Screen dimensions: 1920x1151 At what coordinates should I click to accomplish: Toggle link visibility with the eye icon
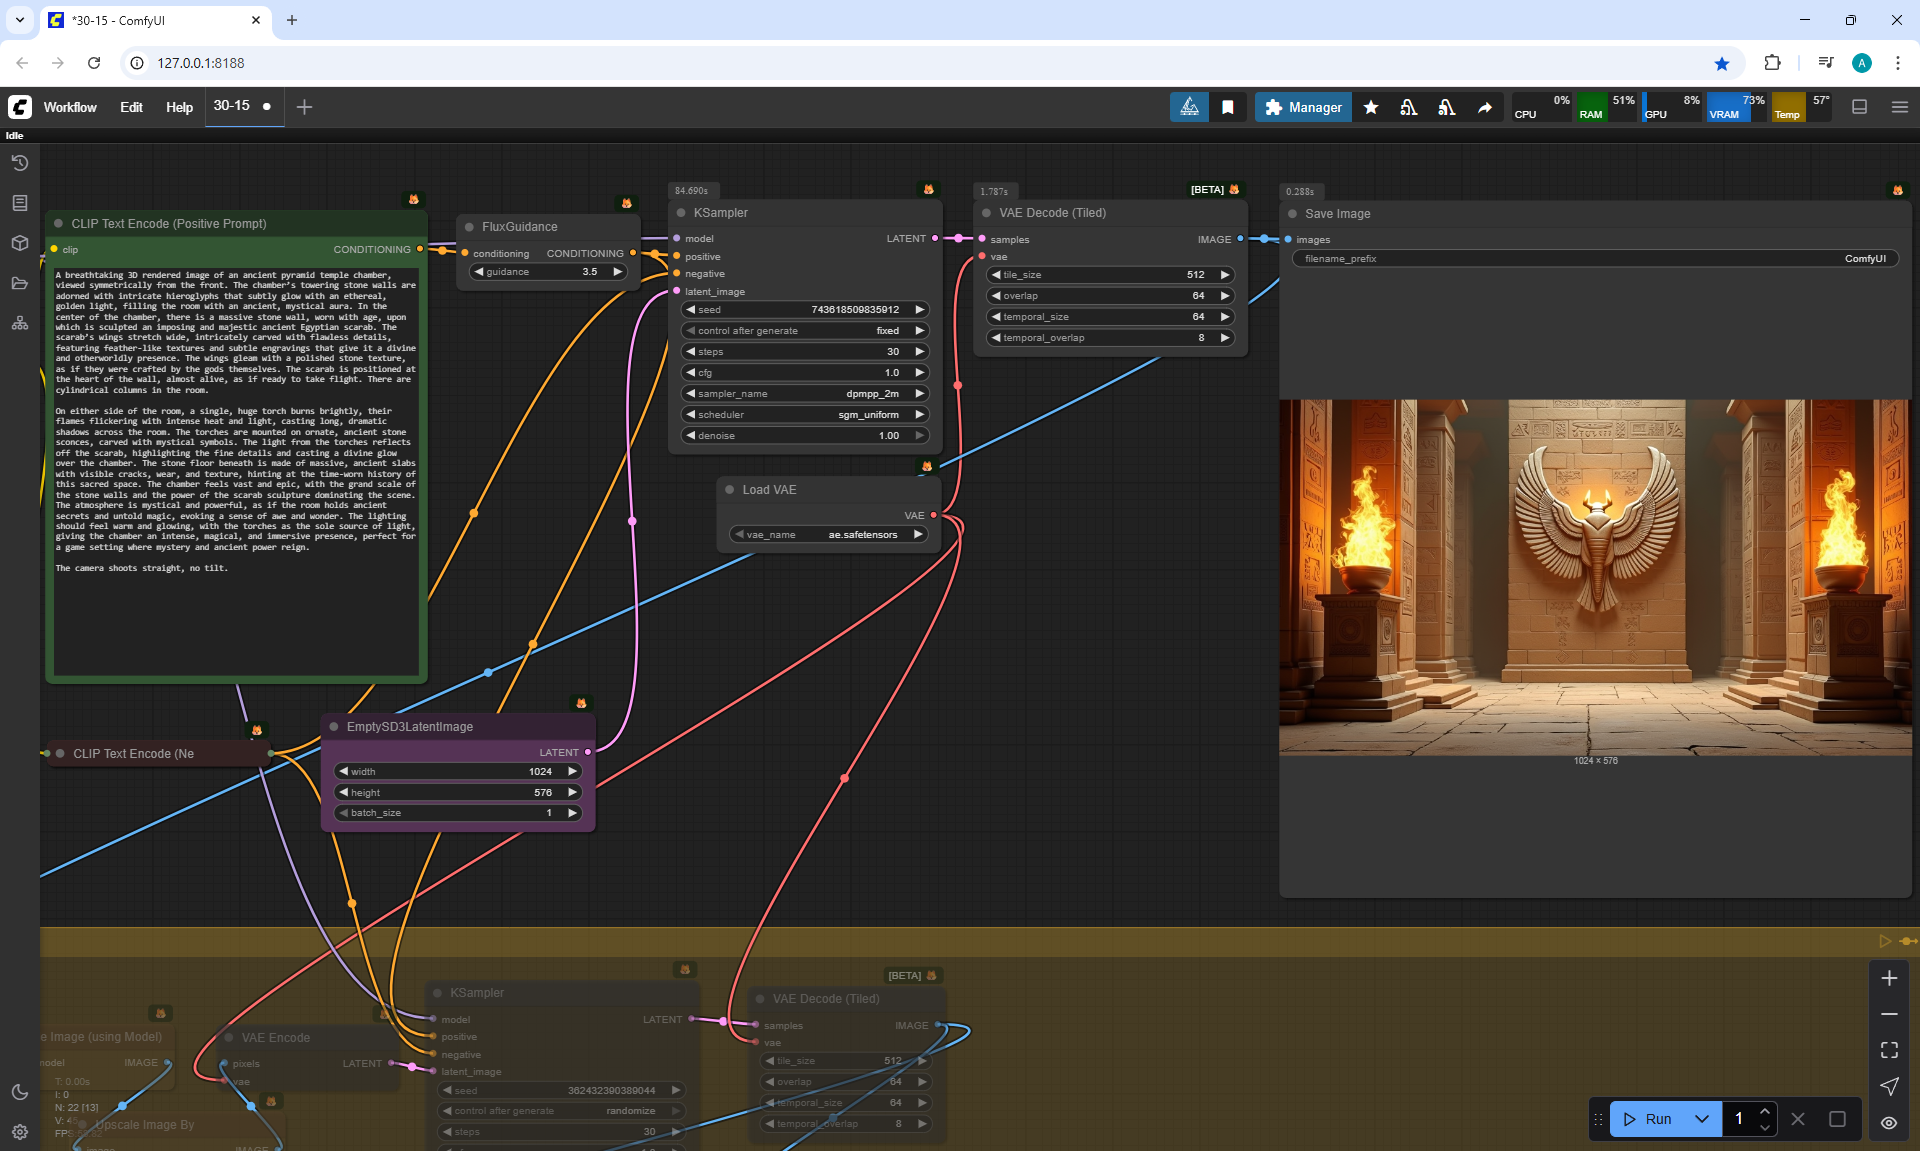[x=1889, y=1122]
